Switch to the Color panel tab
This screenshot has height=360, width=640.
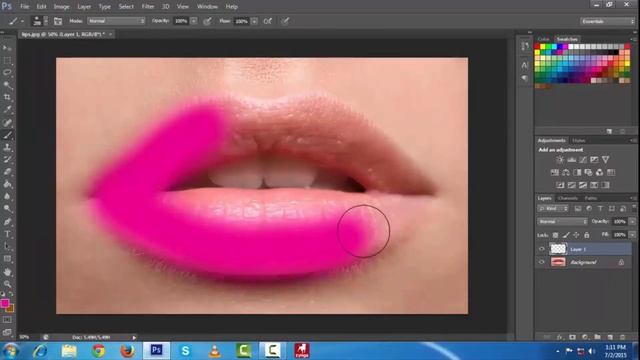coord(543,39)
